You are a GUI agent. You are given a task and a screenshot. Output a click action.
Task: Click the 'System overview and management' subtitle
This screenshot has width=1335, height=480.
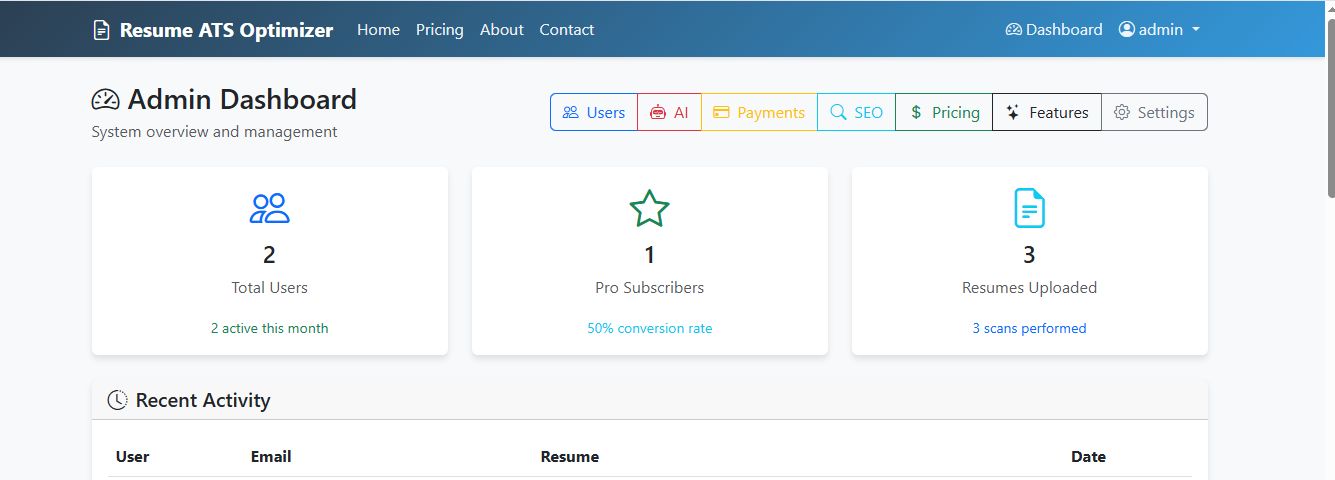click(215, 132)
